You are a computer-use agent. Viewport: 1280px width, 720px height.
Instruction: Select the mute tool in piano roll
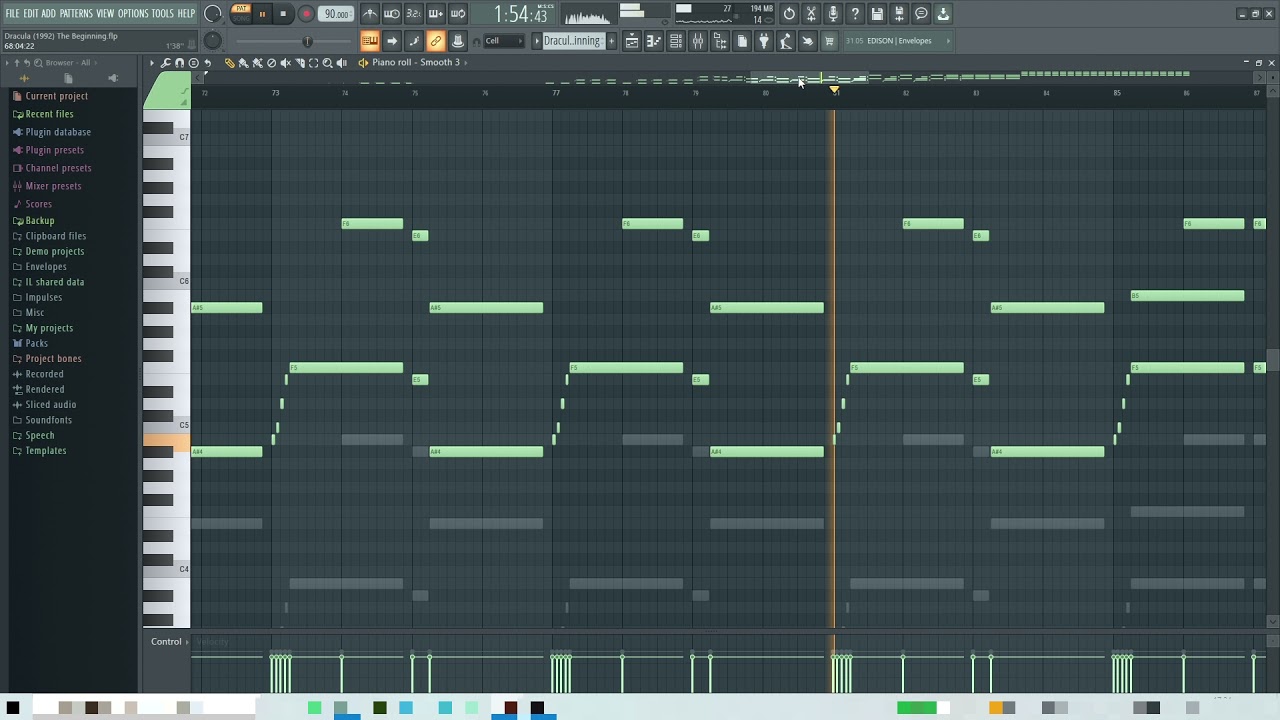285,63
